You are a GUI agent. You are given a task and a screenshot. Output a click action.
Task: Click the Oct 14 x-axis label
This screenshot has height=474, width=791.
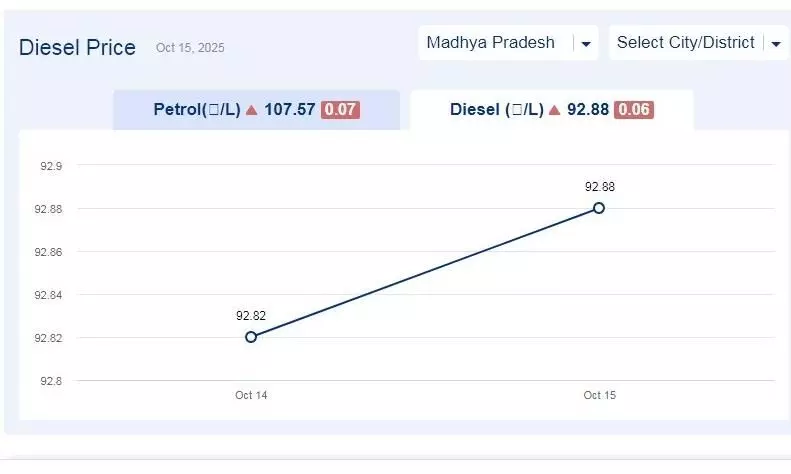click(x=251, y=395)
